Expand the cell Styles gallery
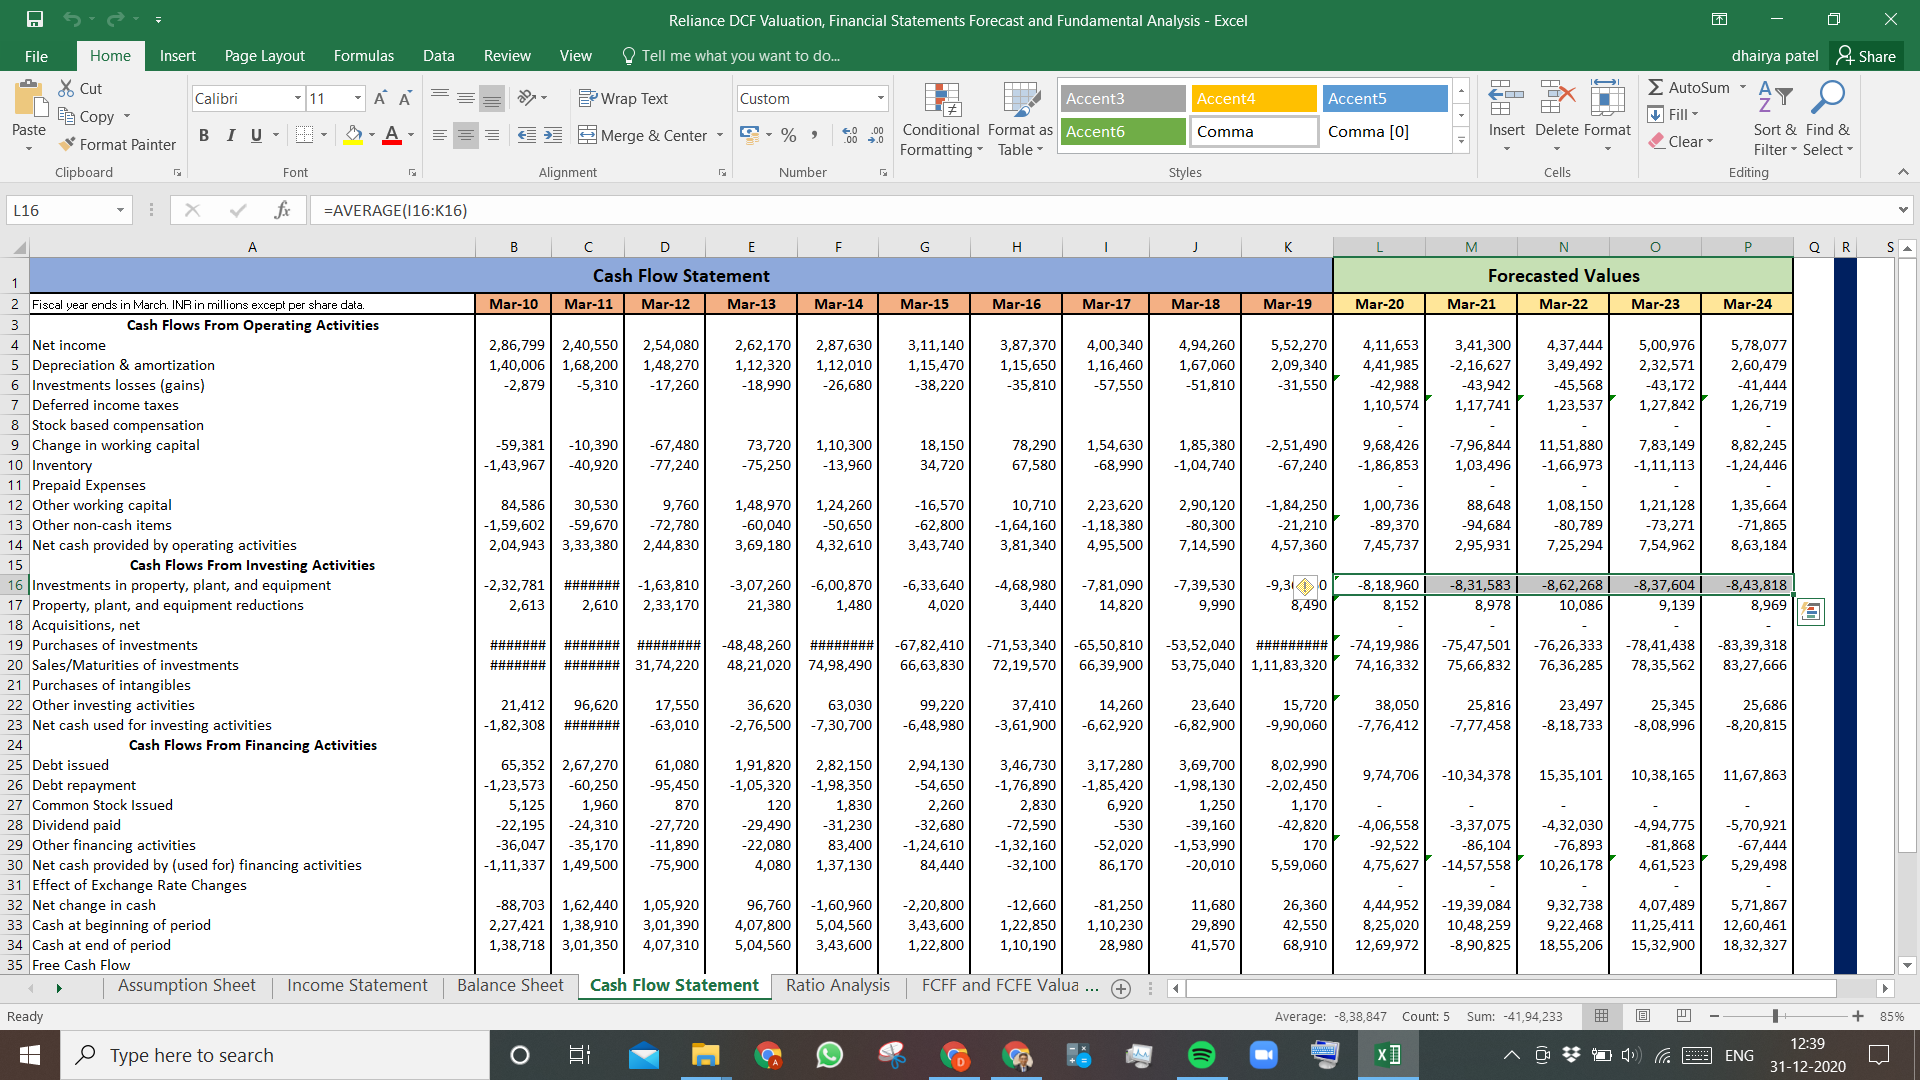Viewport: 1920px width, 1080px height. click(1461, 140)
